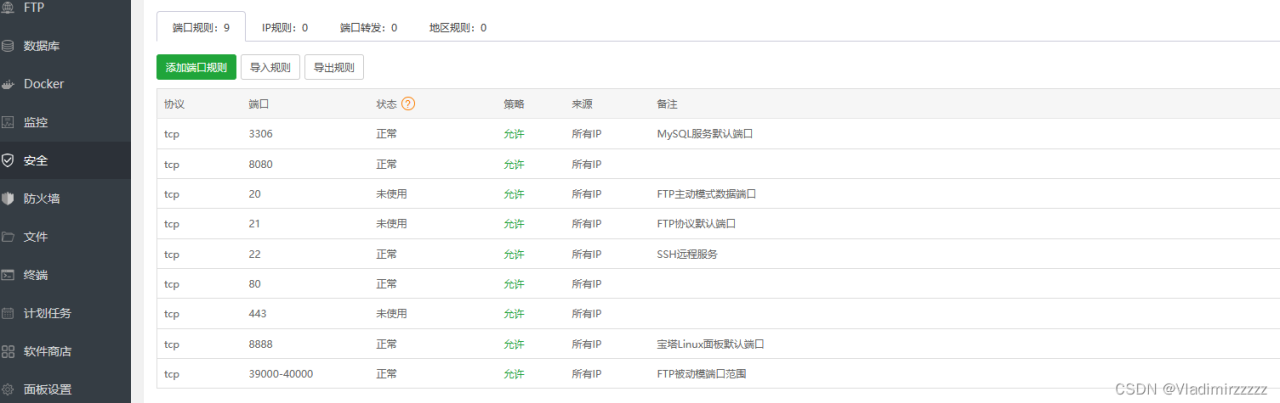Click the remark 宝塔Linux面板默认端口
1280x403 pixels.
pos(710,344)
